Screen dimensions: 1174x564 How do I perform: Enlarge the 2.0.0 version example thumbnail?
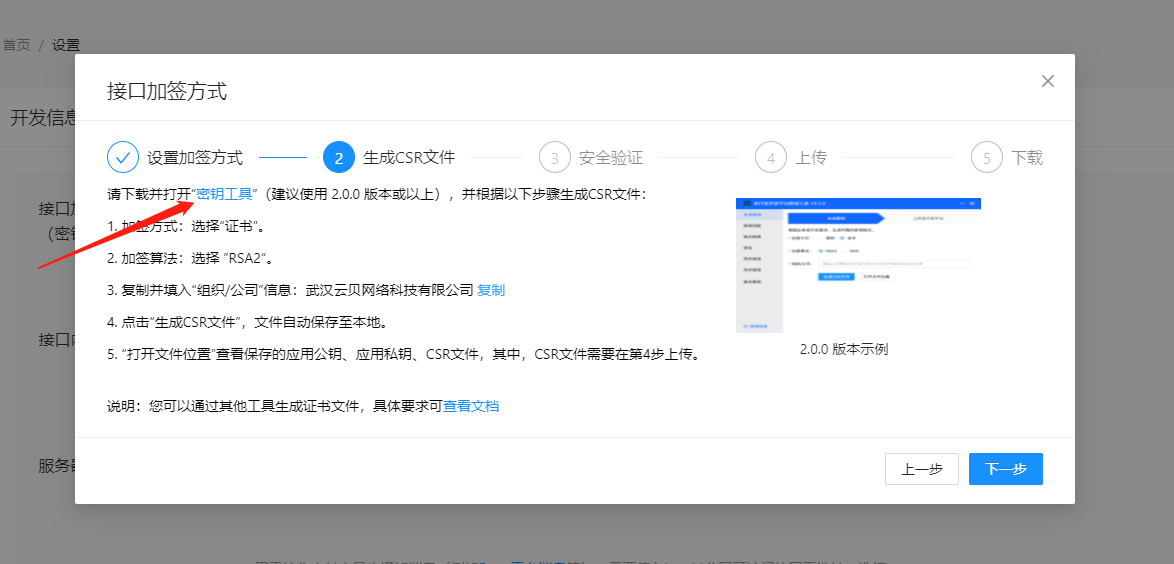pos(858,265)
